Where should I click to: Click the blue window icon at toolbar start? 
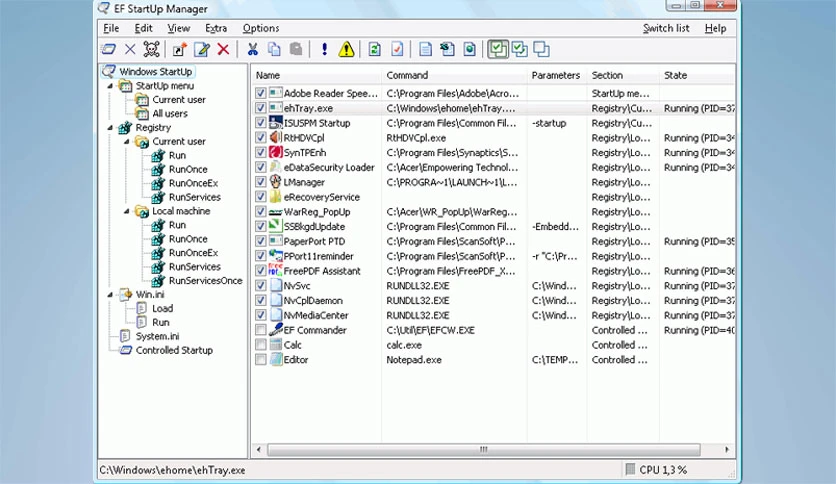click(109, 50)
